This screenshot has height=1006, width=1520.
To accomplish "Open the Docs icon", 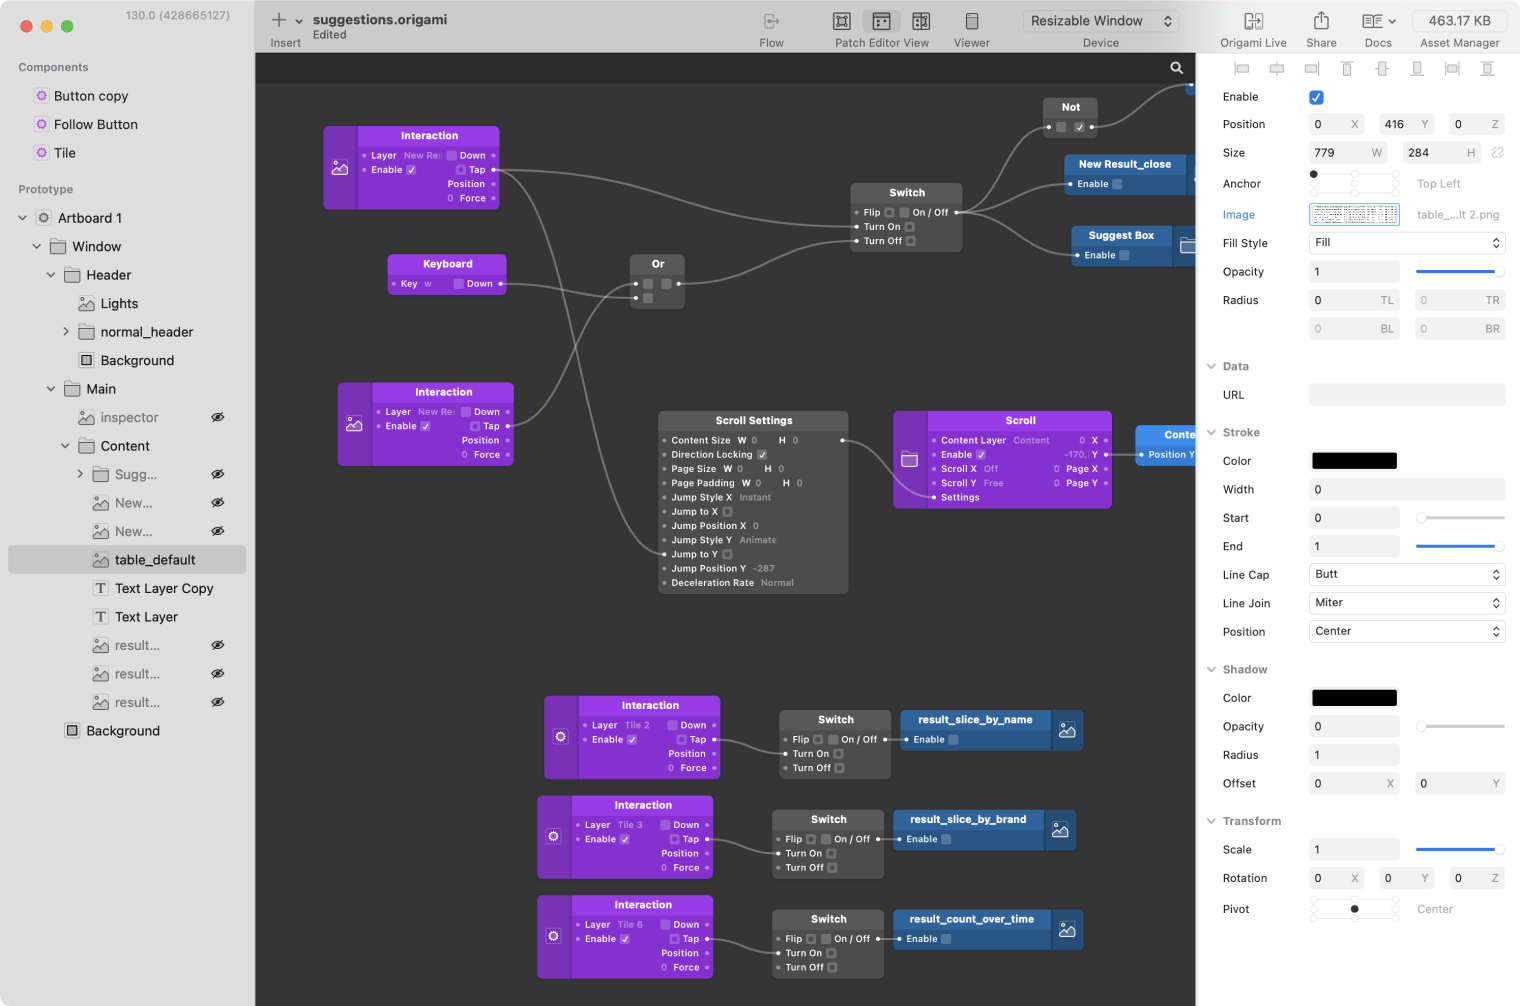I will pyautogui.click(x=1378, y=21).
